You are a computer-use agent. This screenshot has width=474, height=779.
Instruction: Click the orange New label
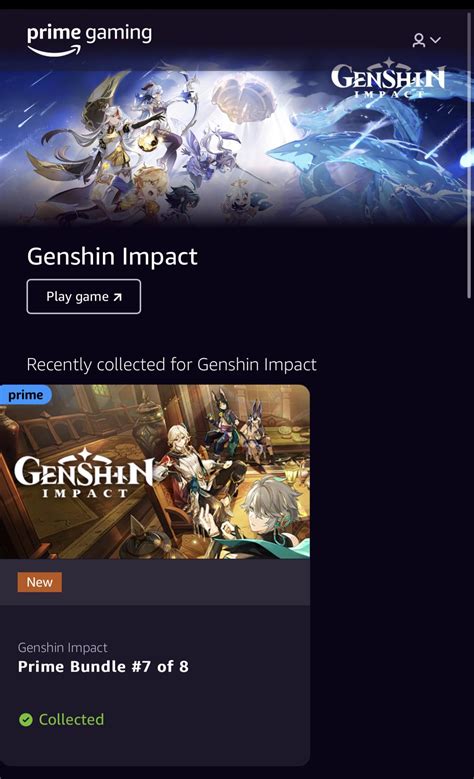click(x=40, y=582)
